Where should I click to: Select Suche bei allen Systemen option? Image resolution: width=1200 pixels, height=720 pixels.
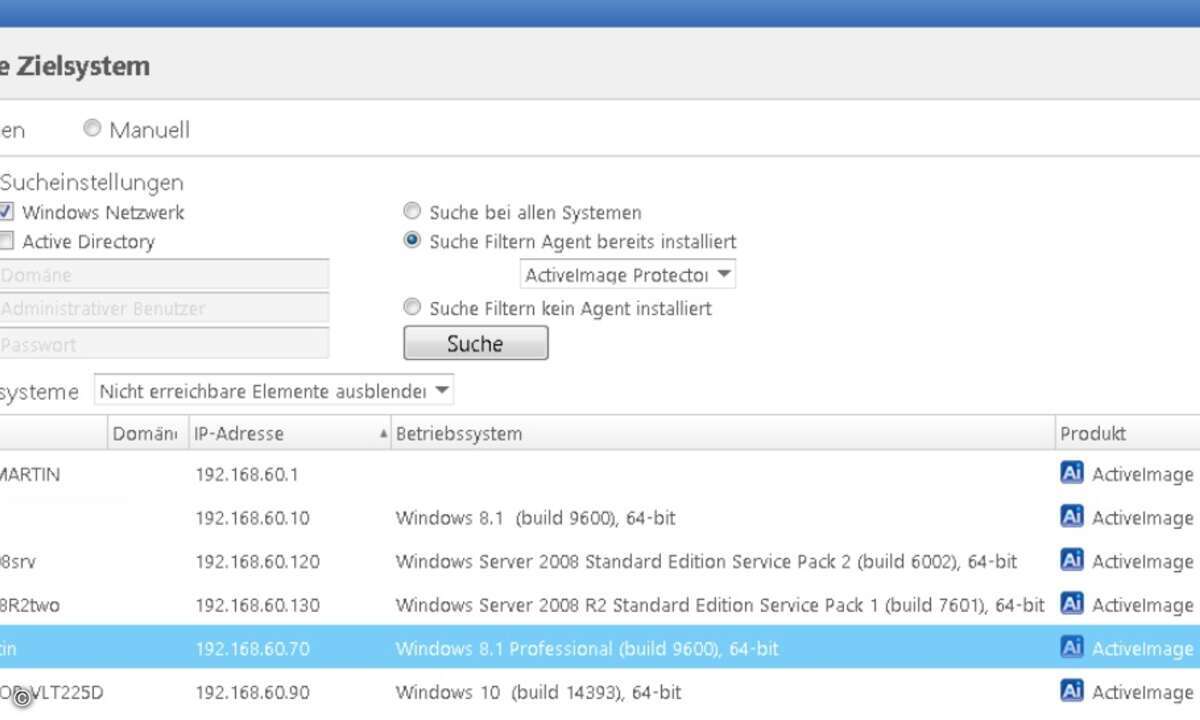[412, 211]
